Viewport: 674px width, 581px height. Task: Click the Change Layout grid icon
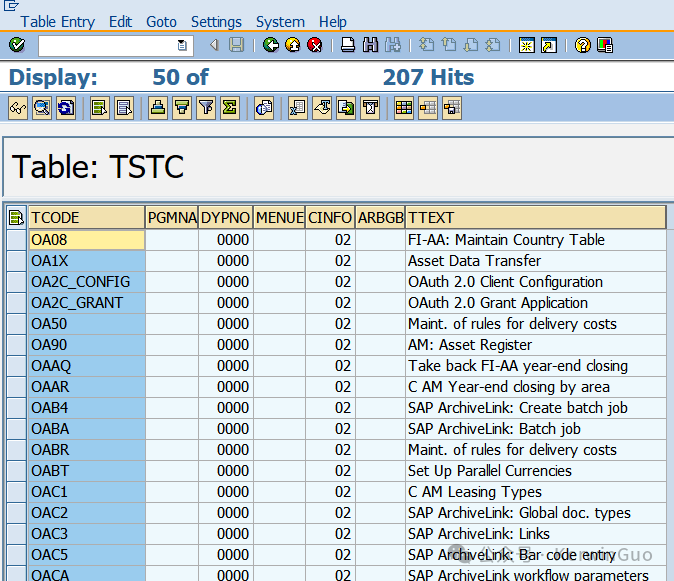pyautogui.click(x=404, y=107)
